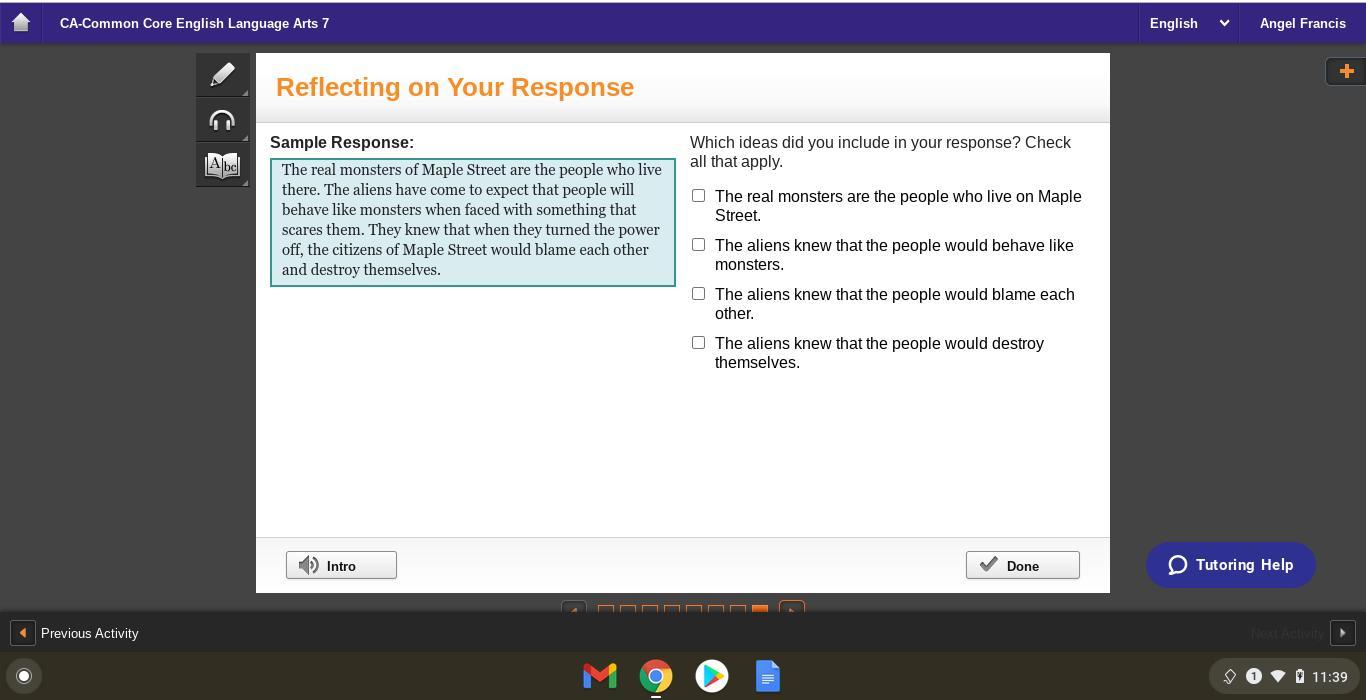1366x700 pixels.
Task: Check the battery status icon
Action: pyautogui.click(x=1300, y=677)
